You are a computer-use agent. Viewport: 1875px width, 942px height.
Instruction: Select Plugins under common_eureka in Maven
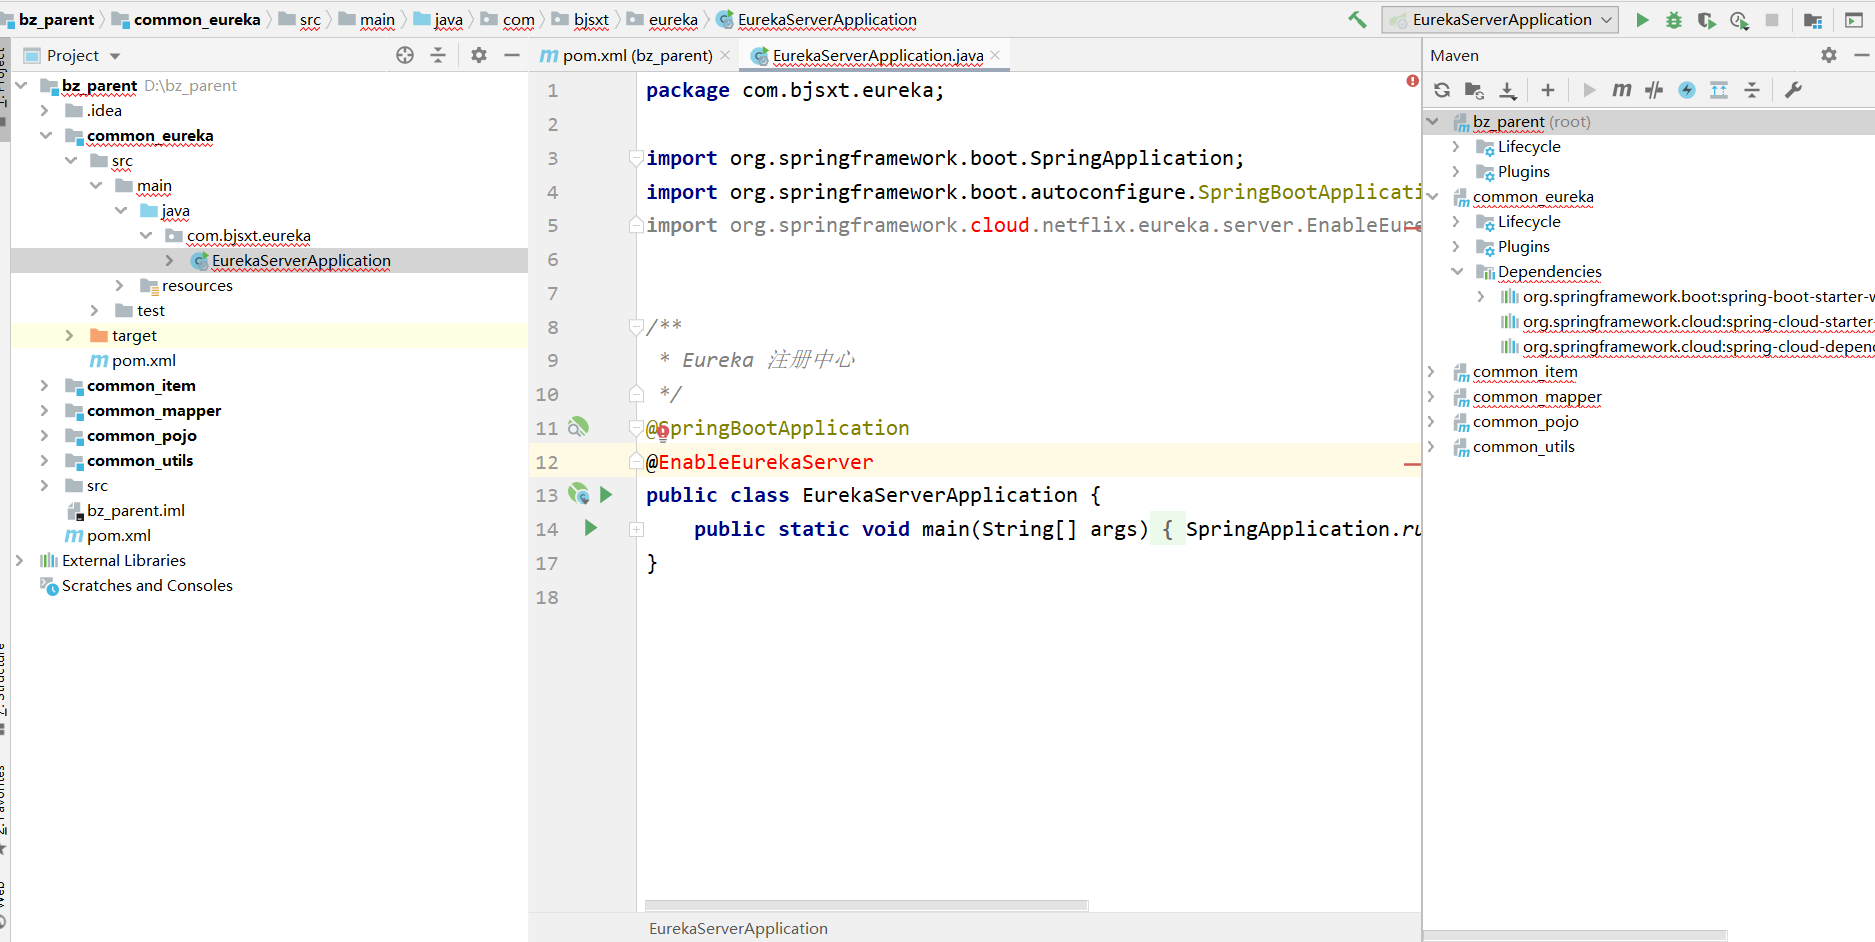(1523, 246)
